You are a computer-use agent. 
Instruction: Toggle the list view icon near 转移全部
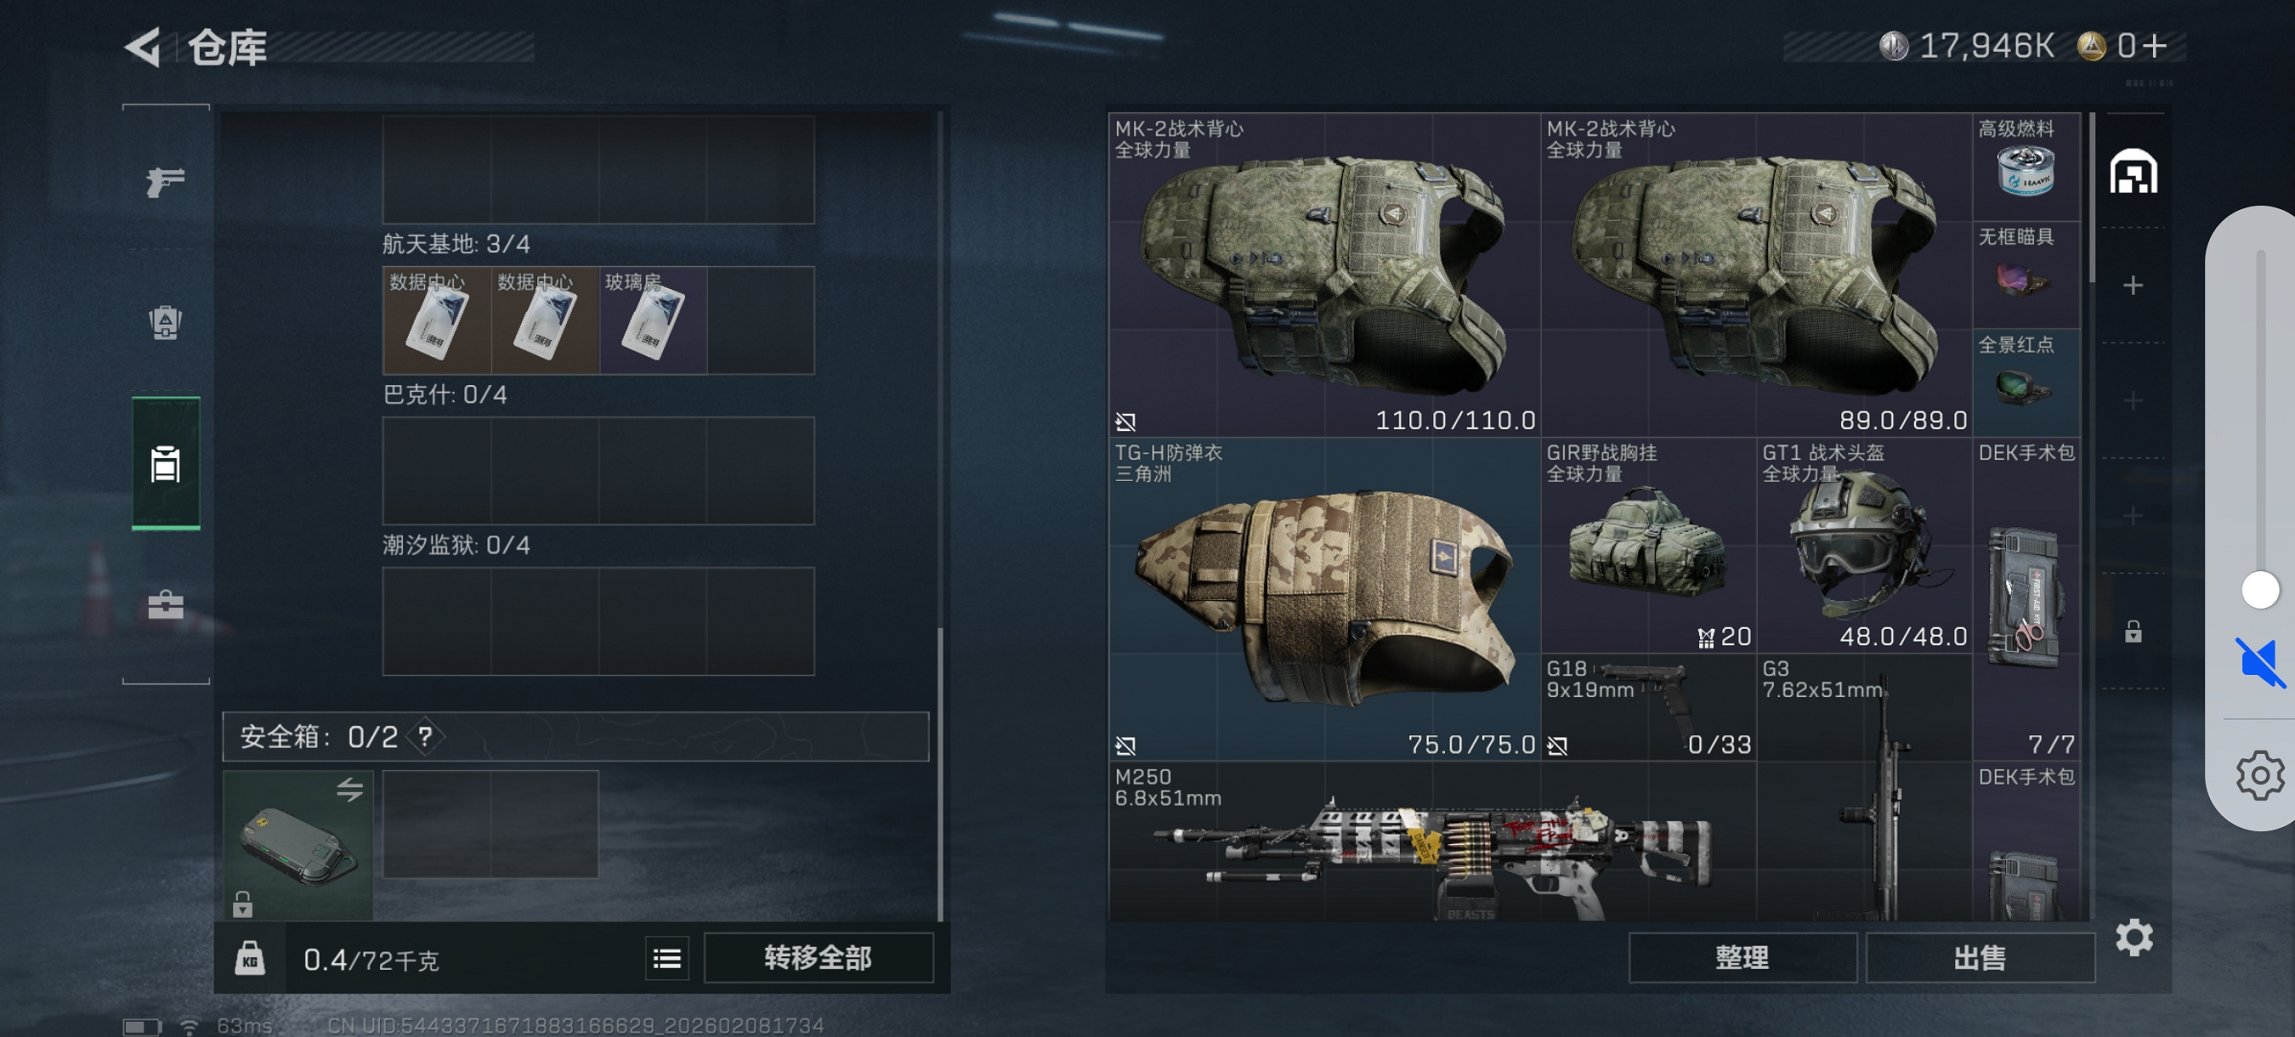tap(667, 959)
